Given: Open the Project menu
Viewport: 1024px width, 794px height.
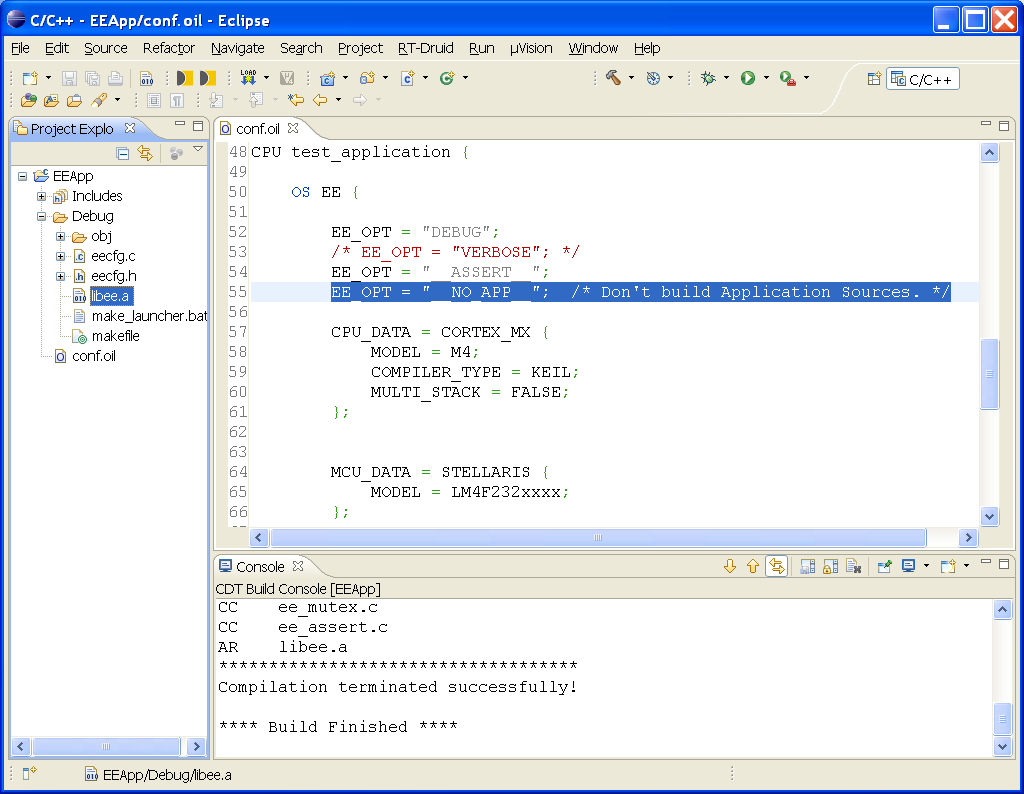Looking at the screenshot, I should pos(360,48).
